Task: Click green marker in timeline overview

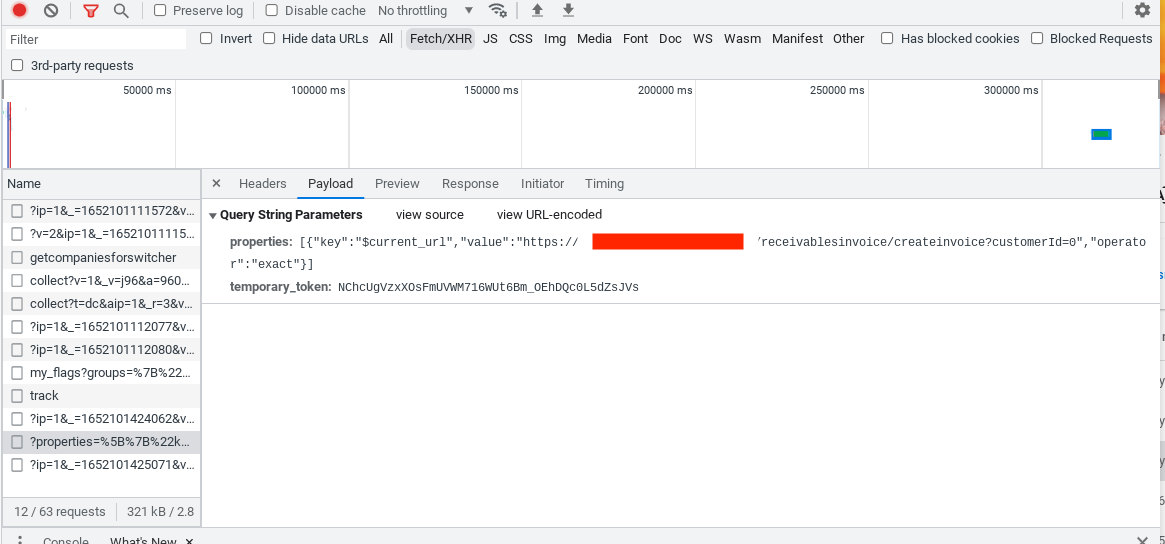Action: pos(1100,135)
